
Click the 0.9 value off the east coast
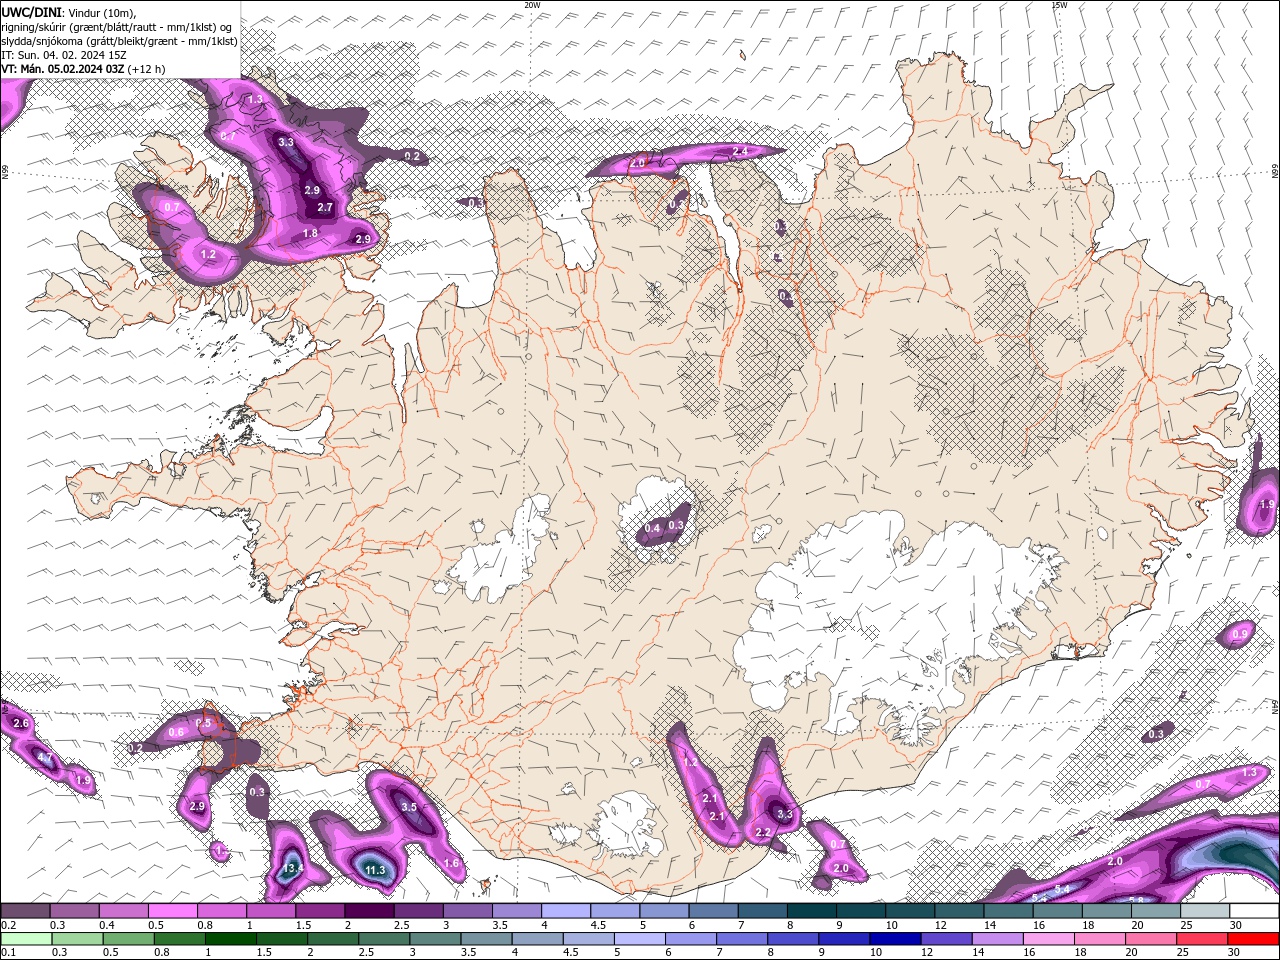coord(1240,635)
